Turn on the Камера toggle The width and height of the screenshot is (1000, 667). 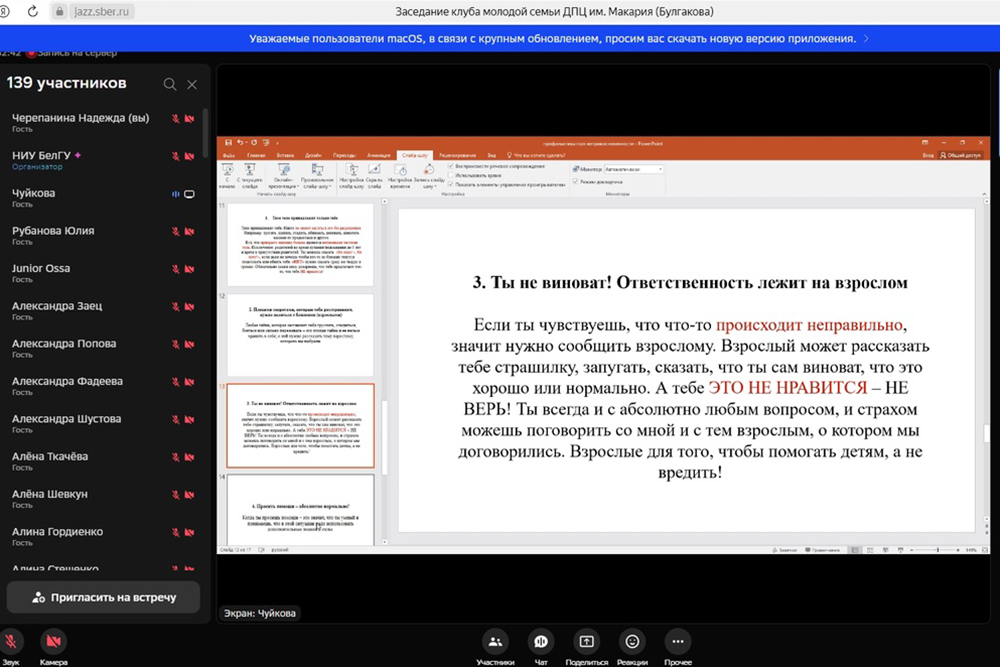pos(54,641)
